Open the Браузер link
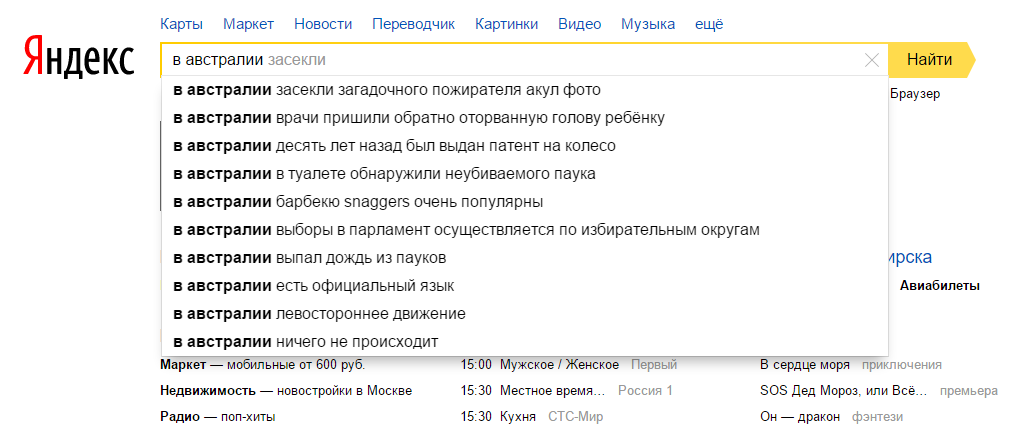Image resolution: width=1018 pixels, height=430 pixels. click(x=915, y=94)
